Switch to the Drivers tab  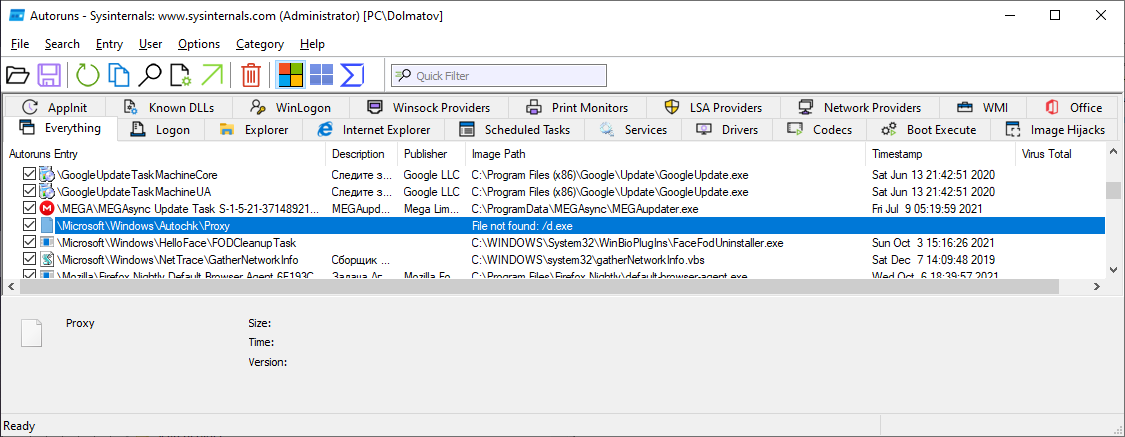[x=728, y=130]
